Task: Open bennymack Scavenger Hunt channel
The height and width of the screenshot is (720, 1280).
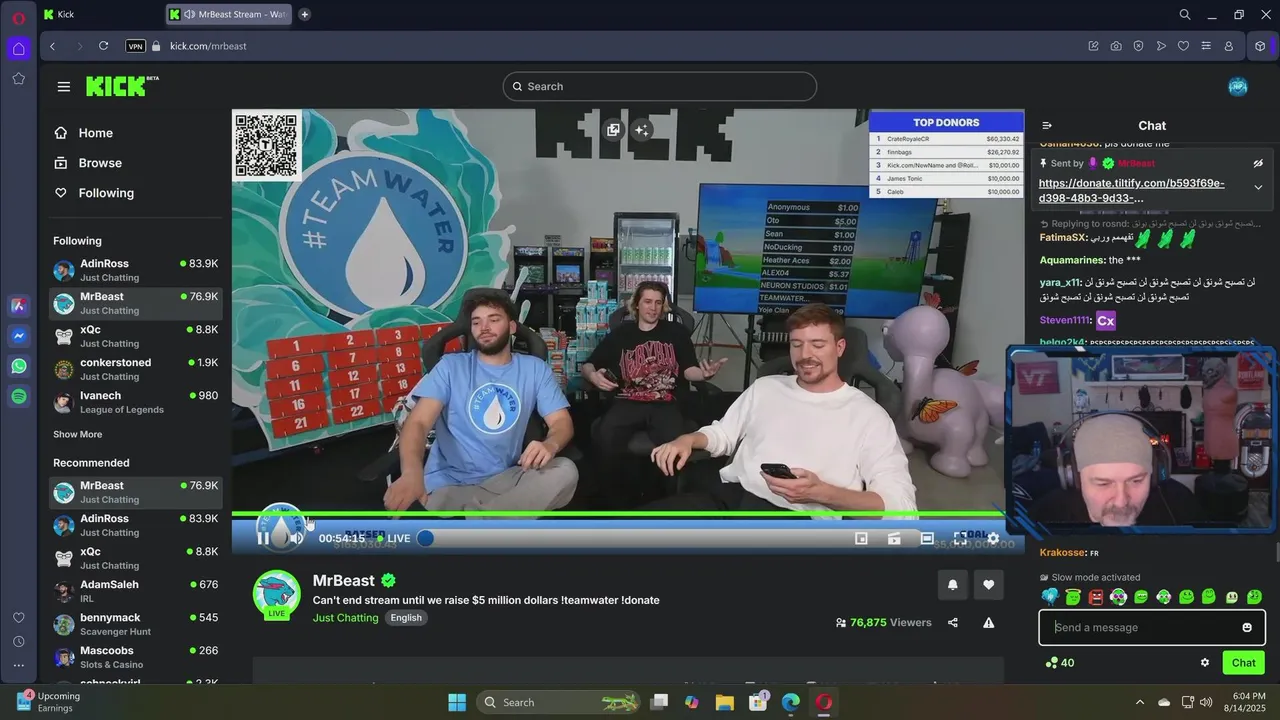Action: [x=136, y=624]
